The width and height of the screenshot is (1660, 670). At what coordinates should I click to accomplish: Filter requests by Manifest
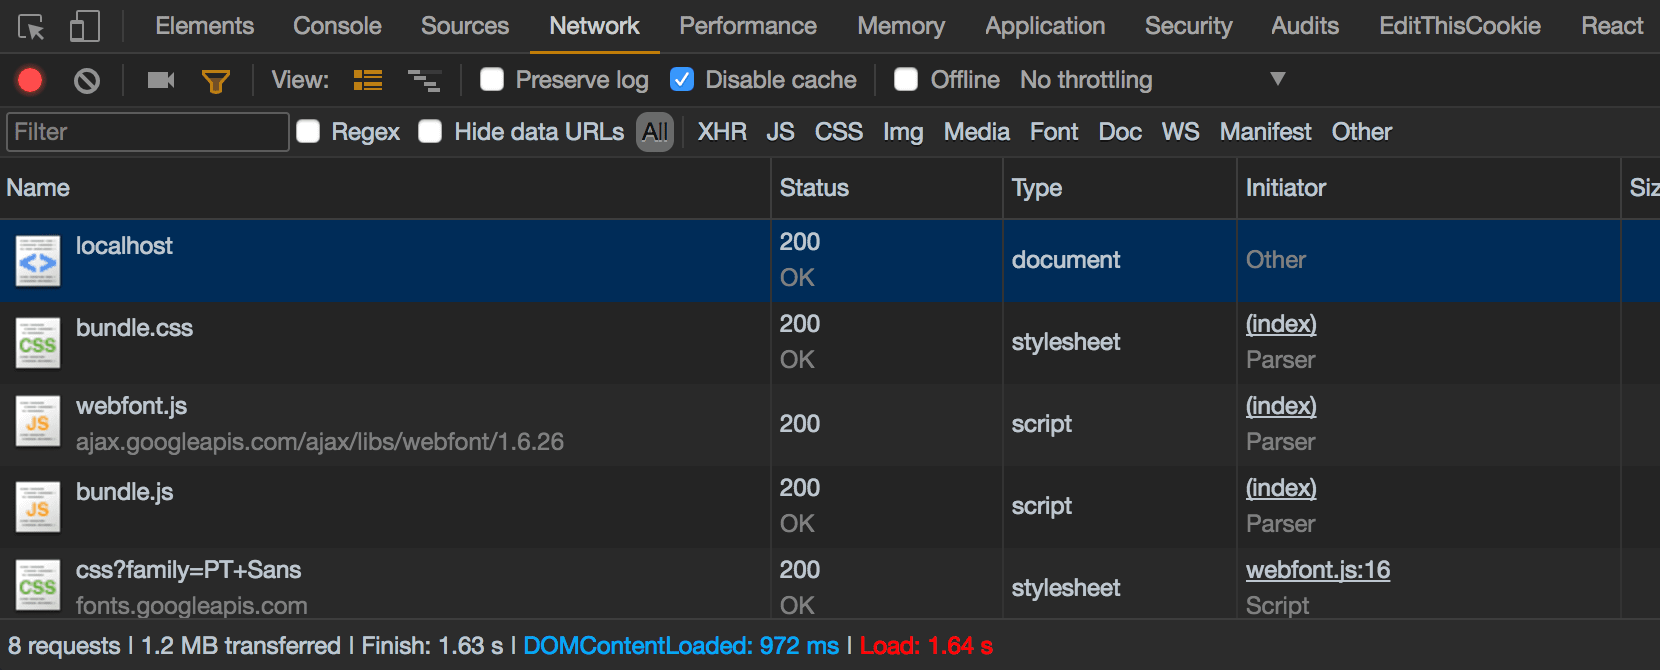click(1265, 132)
